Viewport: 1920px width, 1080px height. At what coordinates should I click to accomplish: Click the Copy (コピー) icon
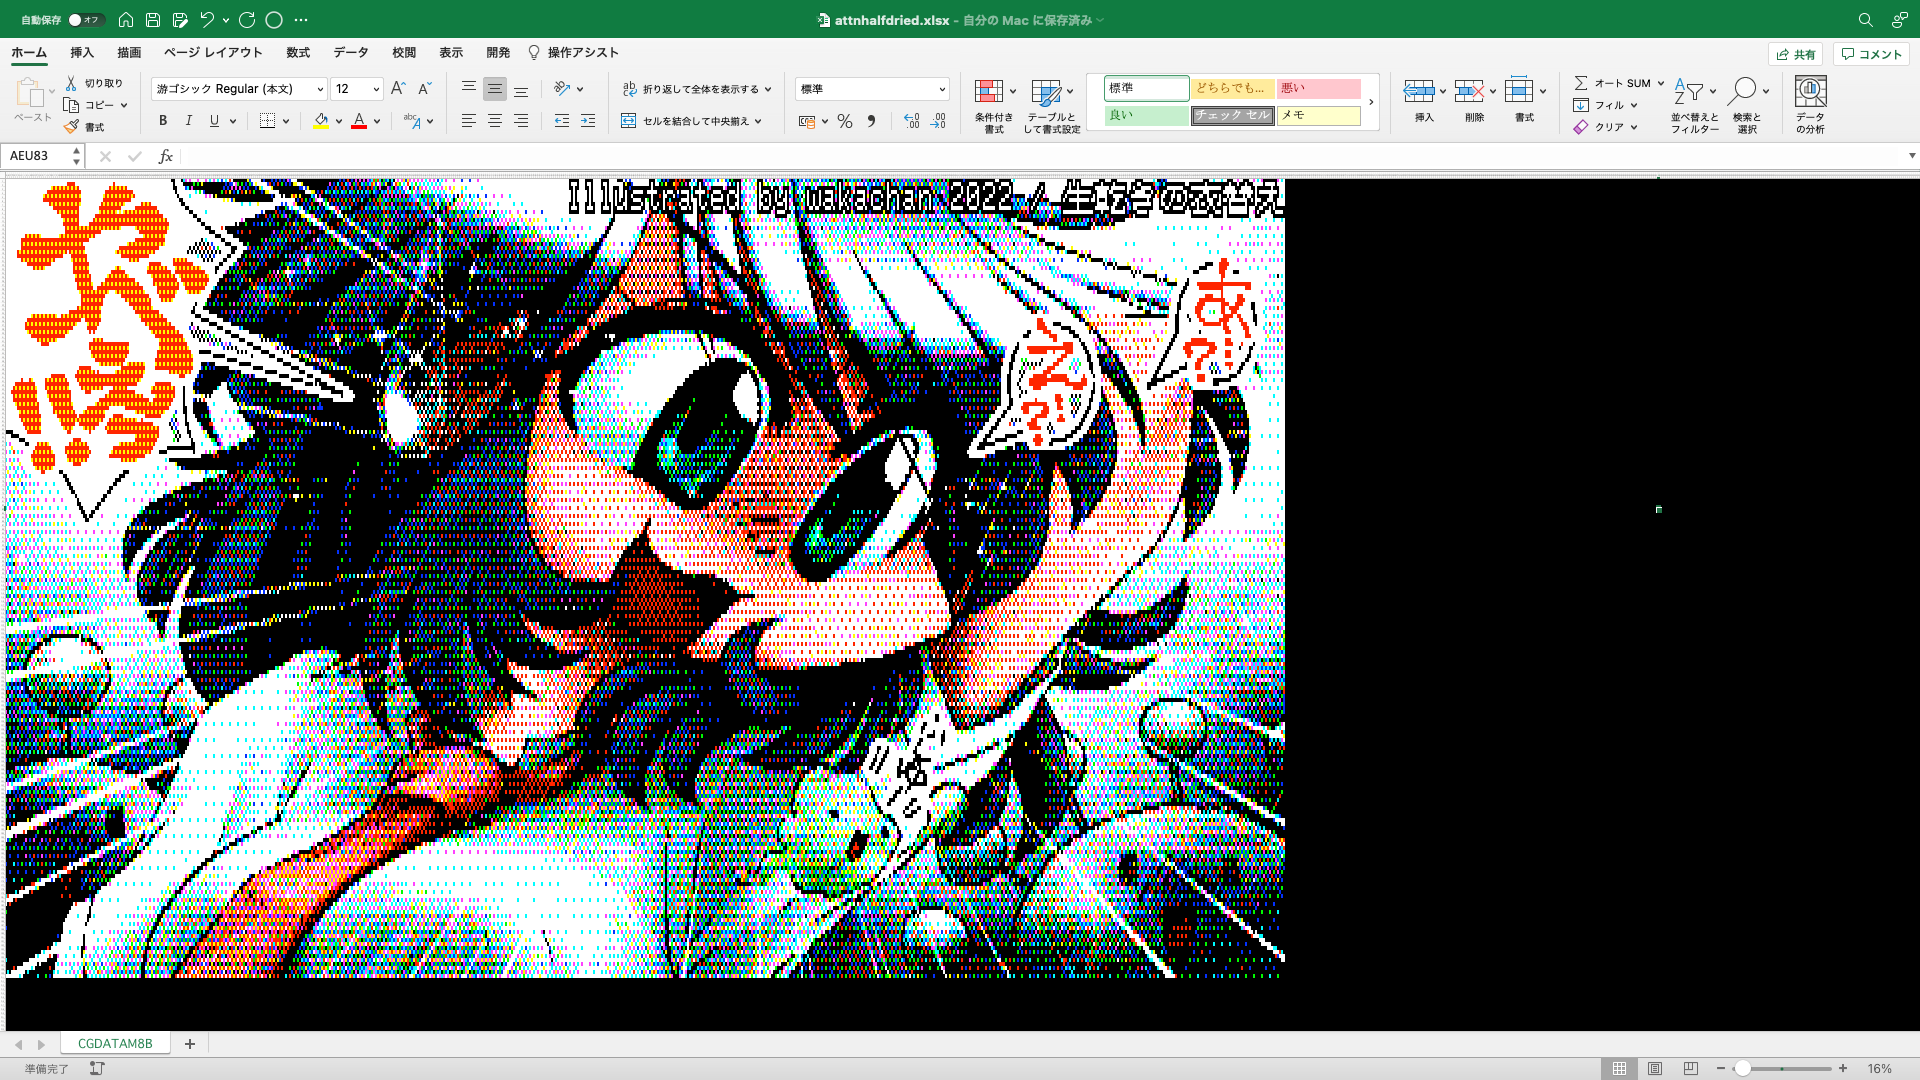[71, 105]
